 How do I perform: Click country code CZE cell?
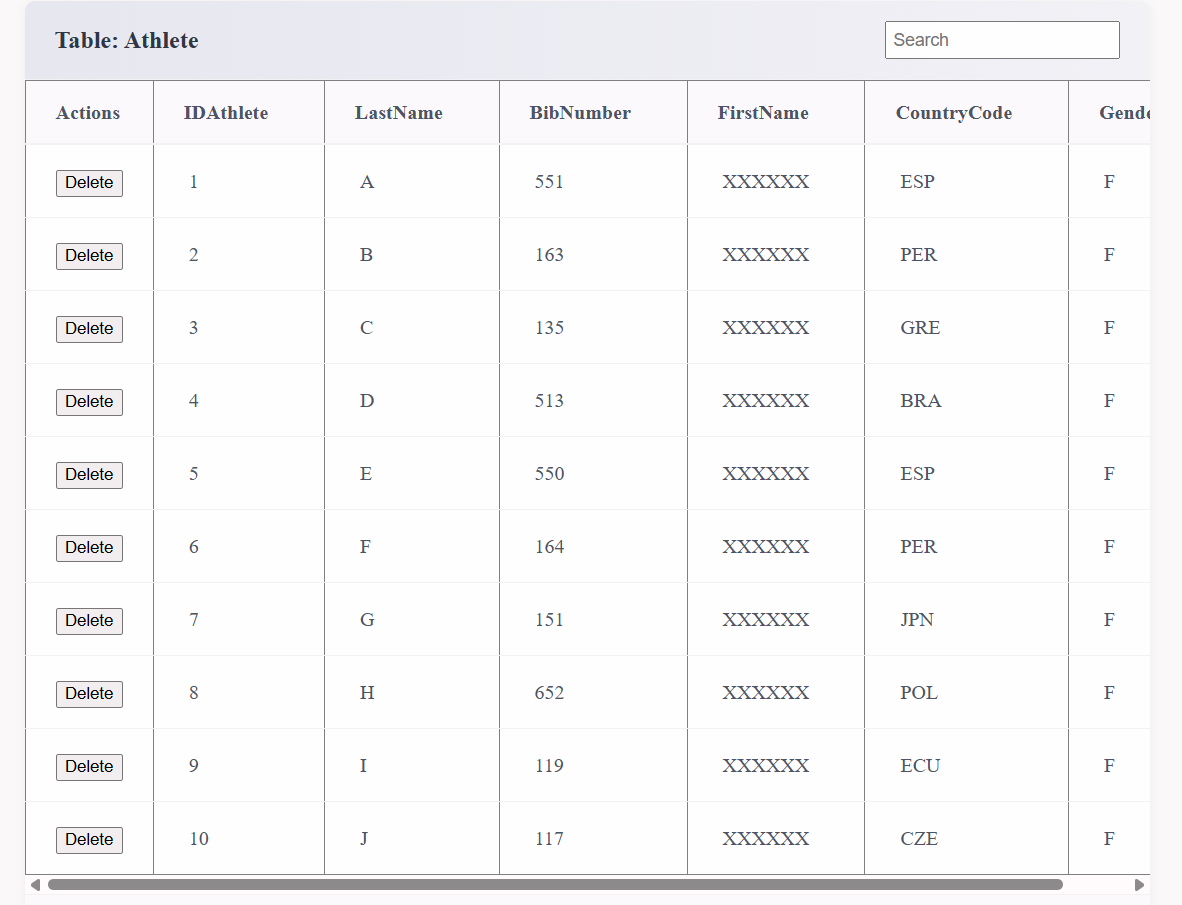(x=966, y=839)
